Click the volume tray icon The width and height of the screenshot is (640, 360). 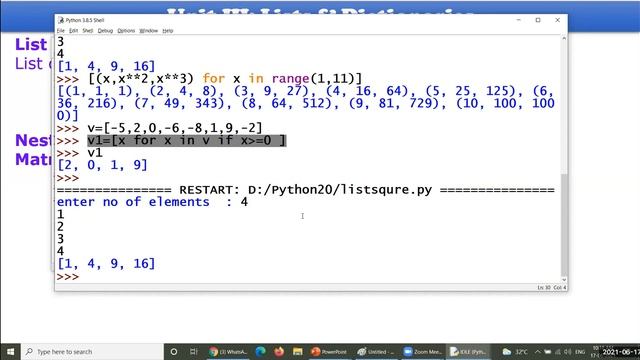click(568, 351)
